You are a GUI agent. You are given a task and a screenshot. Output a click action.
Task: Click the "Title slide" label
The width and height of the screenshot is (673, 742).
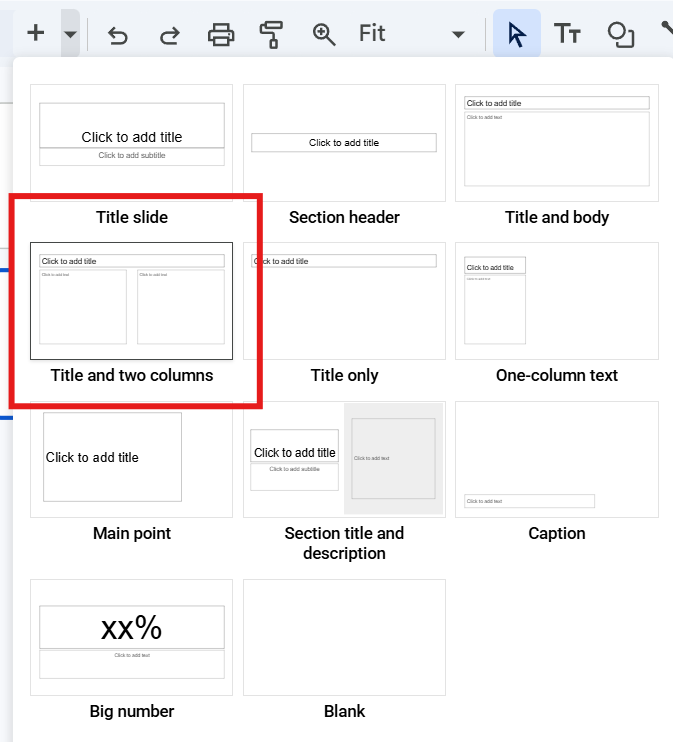click(x=132, y=217)
